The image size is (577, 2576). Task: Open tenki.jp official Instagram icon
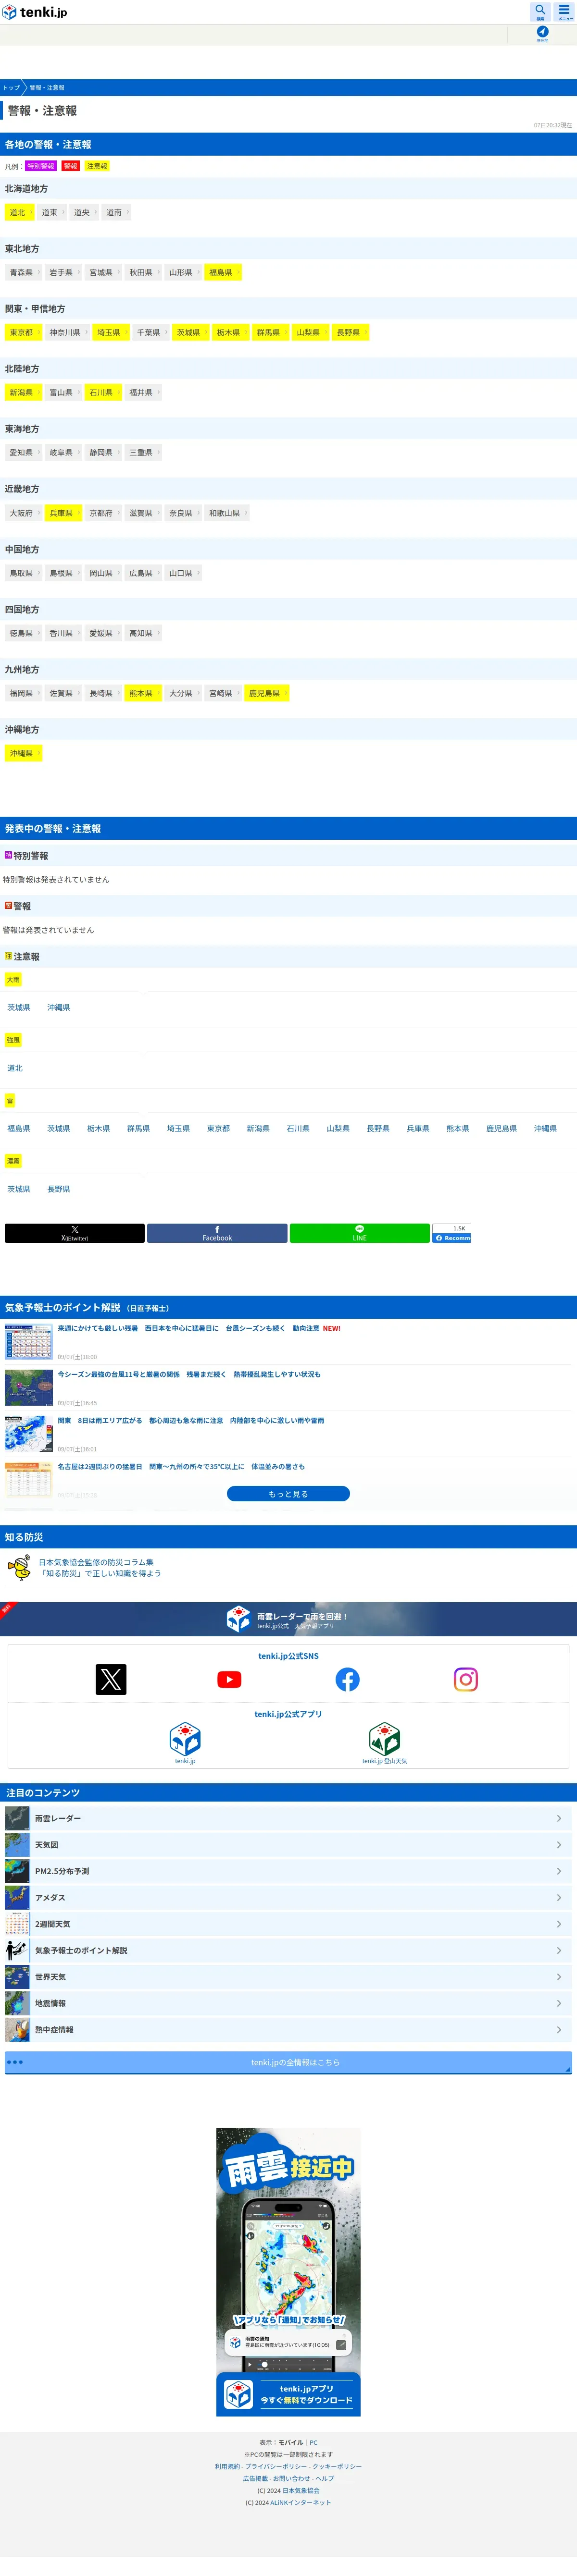pyautogui.click(x=465, y=1679)
